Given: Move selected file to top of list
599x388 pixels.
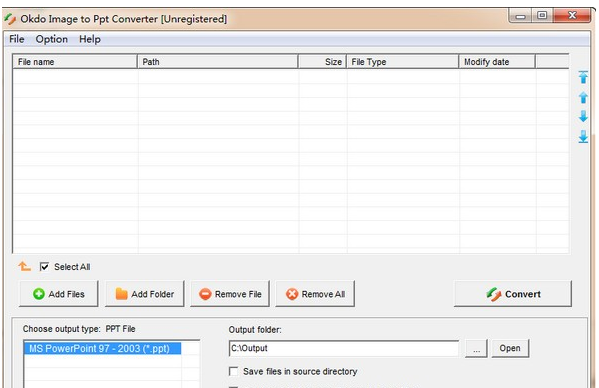Looking at the screenshot, I should tap(583, 77).
